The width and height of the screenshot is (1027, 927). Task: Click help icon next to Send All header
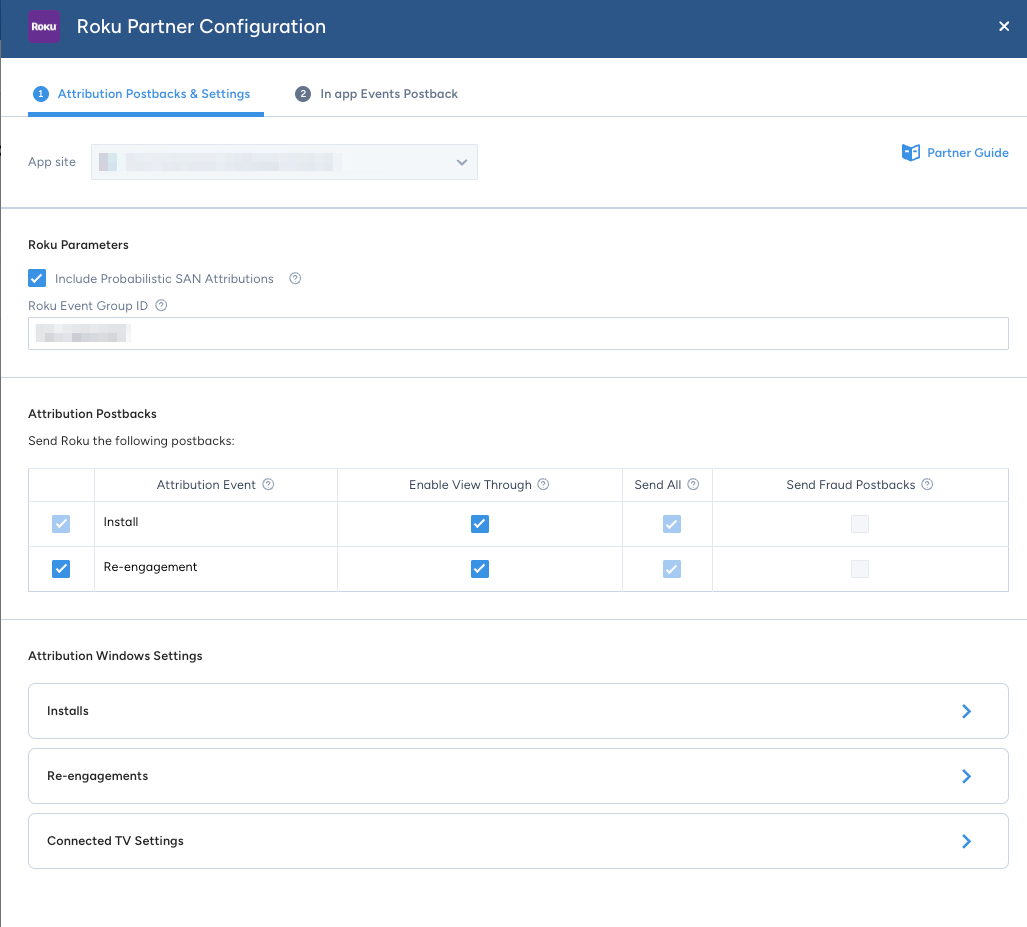point(693,484)
